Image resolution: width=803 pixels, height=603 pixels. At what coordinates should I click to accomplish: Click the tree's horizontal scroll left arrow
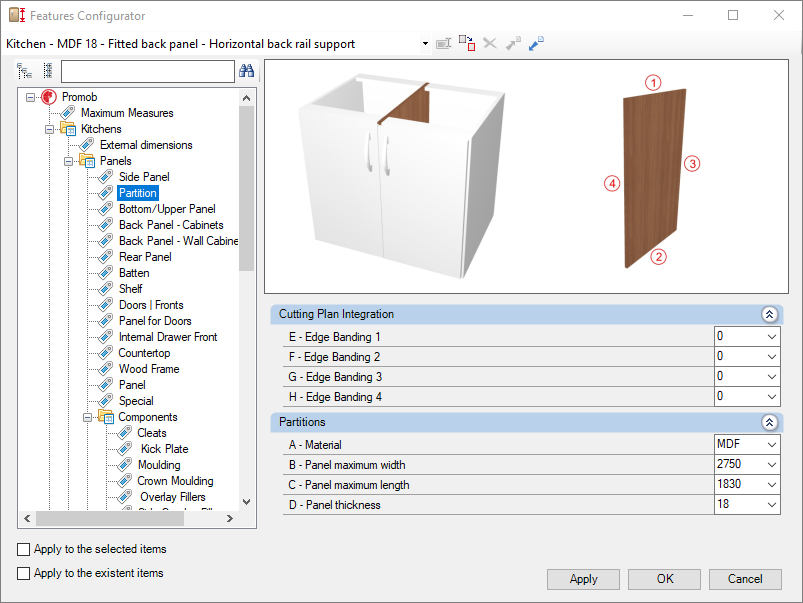[x=27, y=518]
